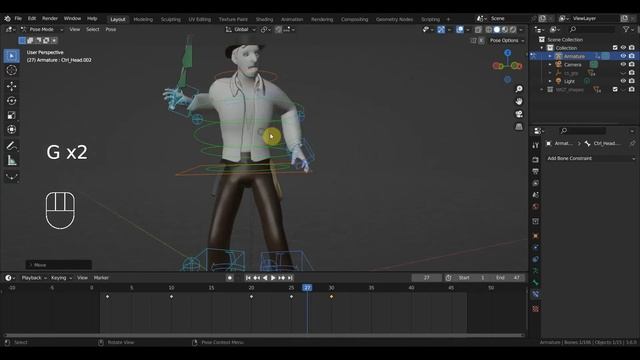
Task: Open Add Bone Constraint dropdown
Action: (x=591, y=158)
